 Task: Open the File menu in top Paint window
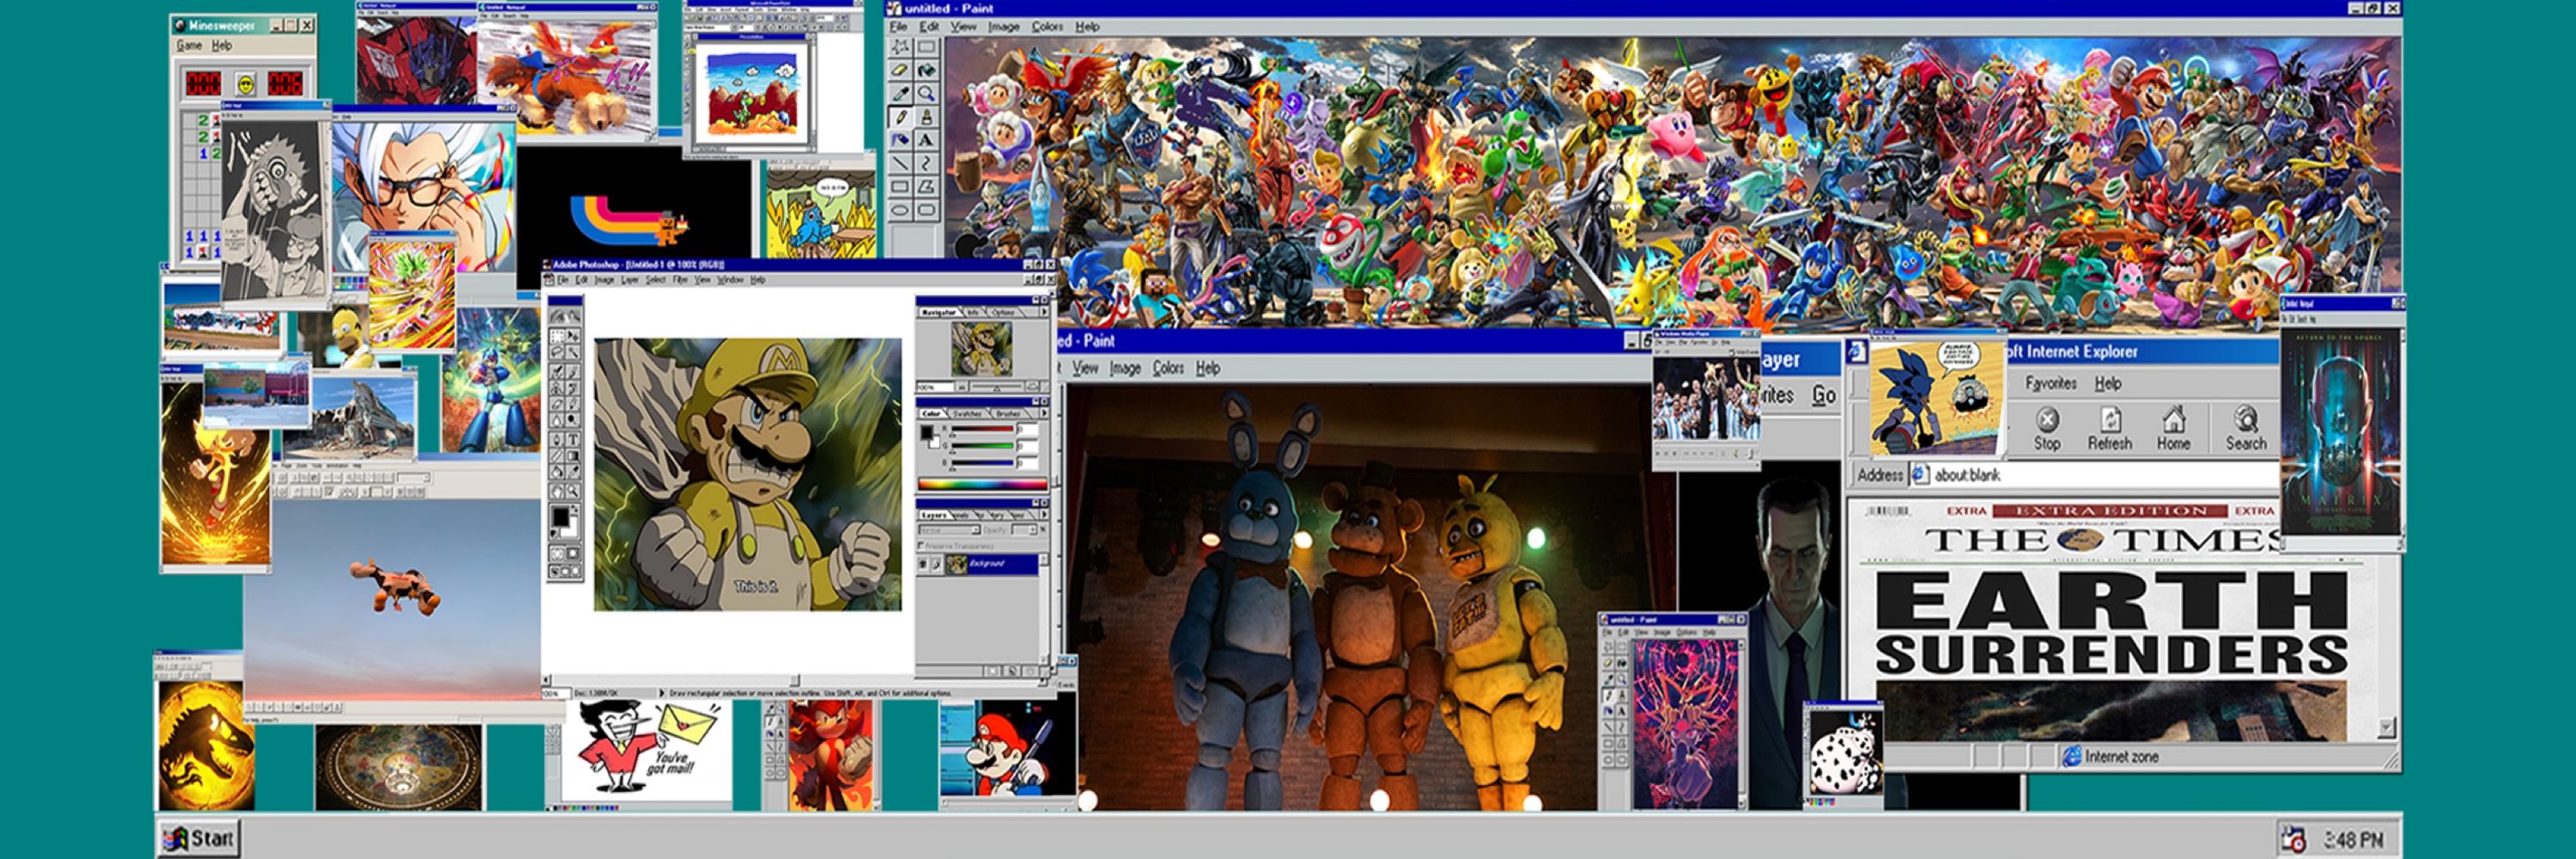[x=898, y=27]
